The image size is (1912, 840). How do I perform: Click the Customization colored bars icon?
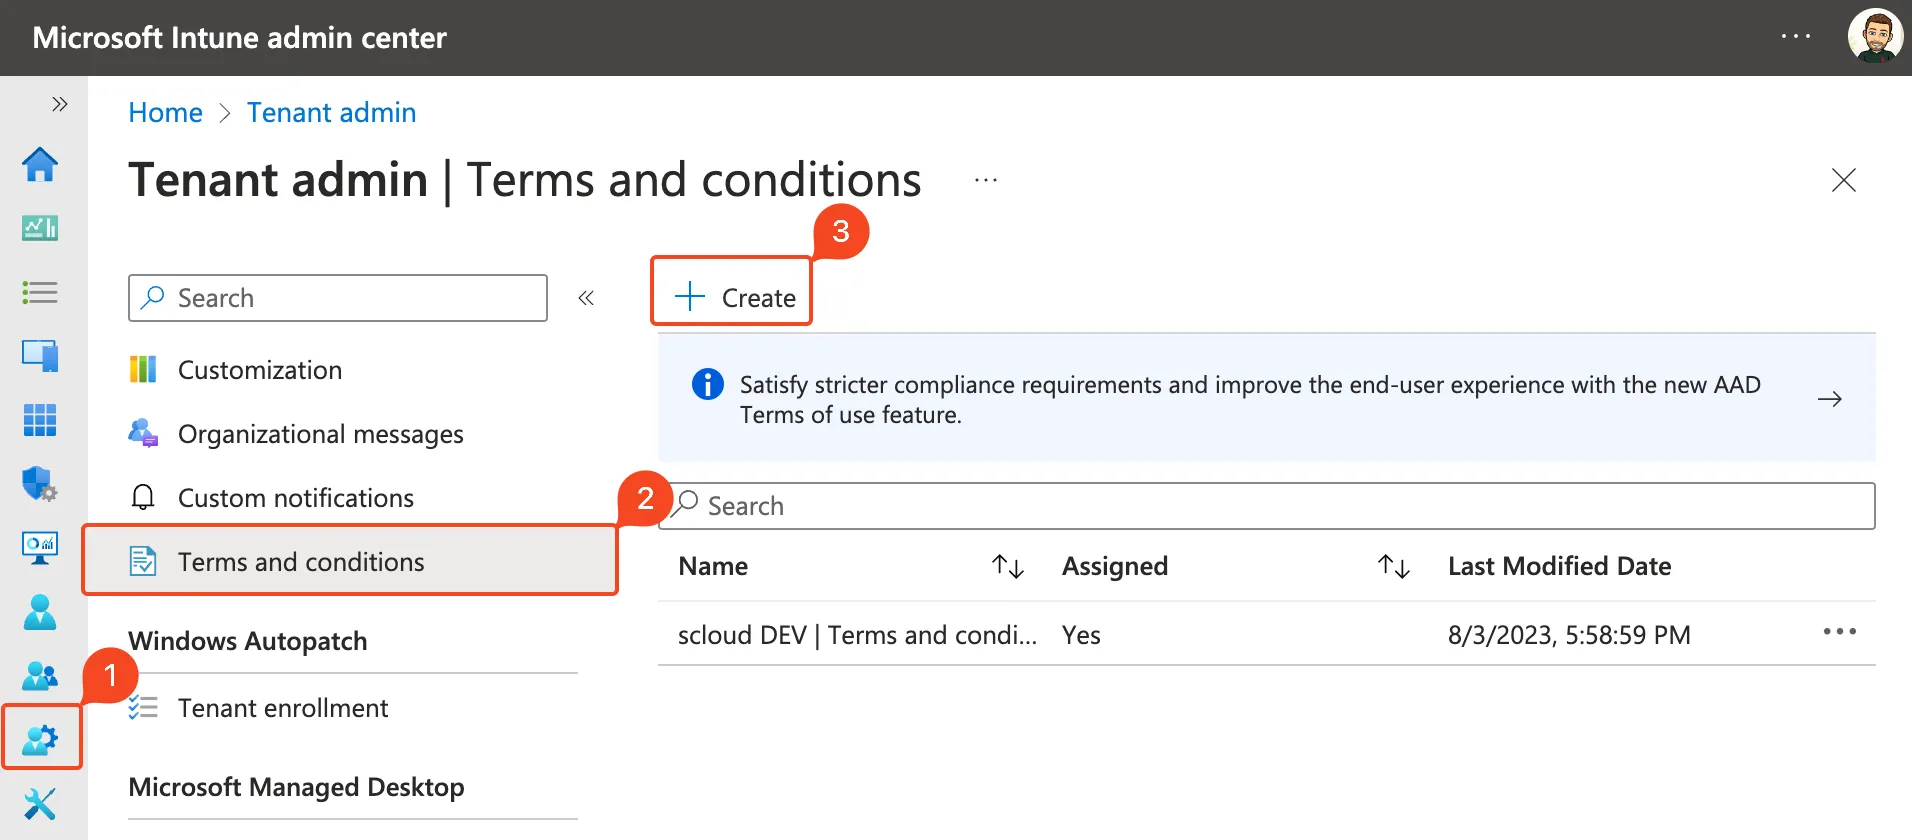pyautogui.click(x=143, y=369)
